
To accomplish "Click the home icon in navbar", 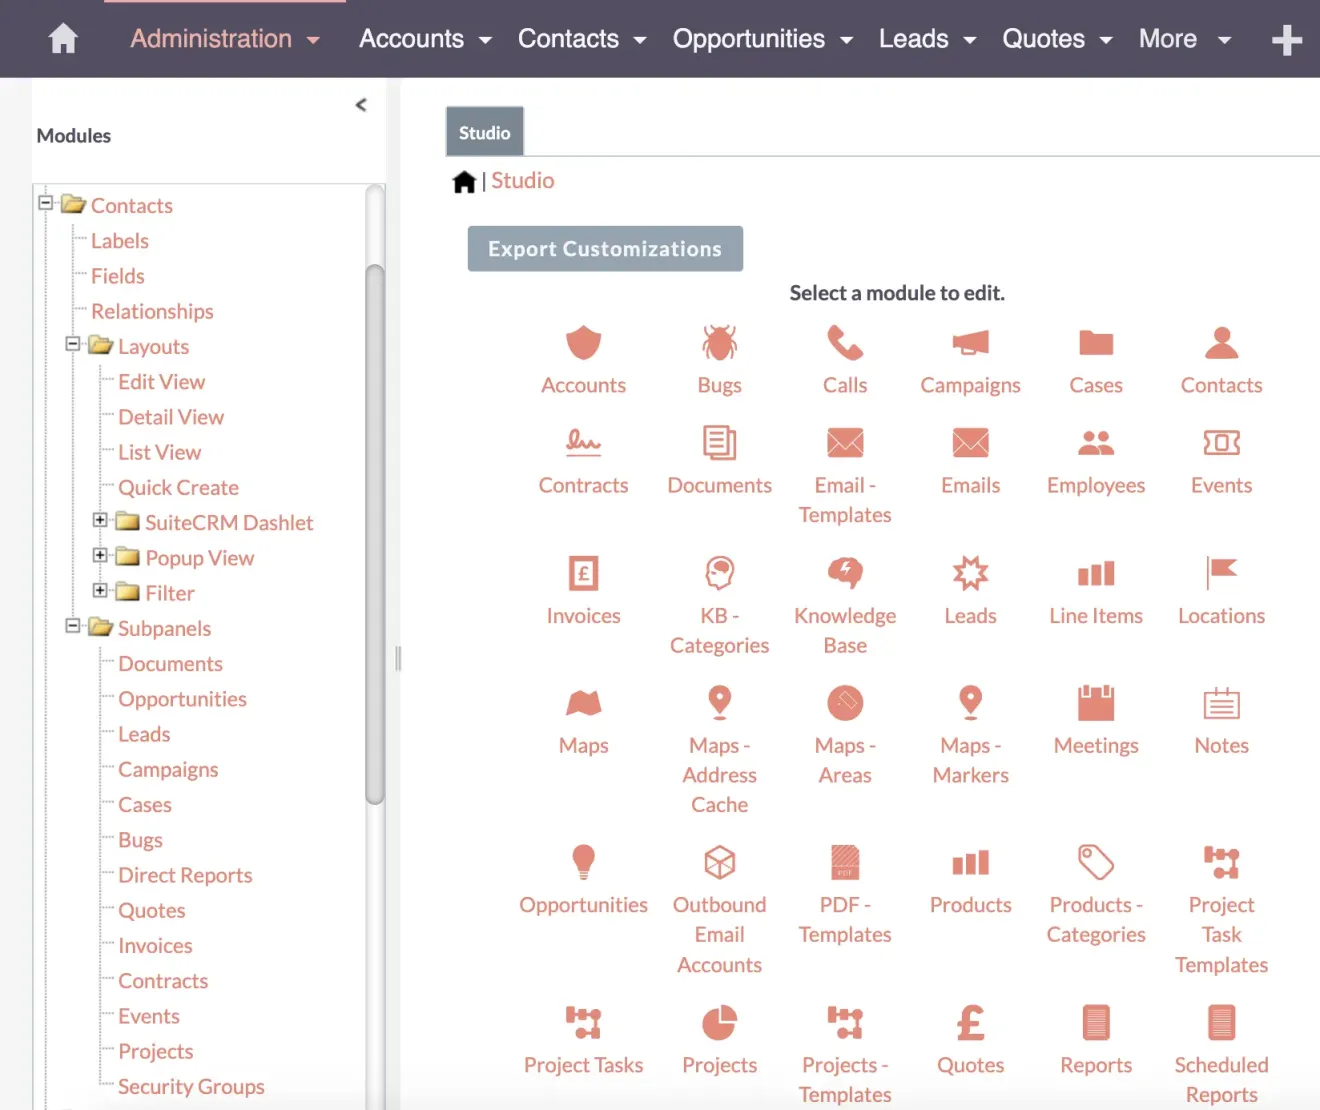I will (x=63, y=39).
